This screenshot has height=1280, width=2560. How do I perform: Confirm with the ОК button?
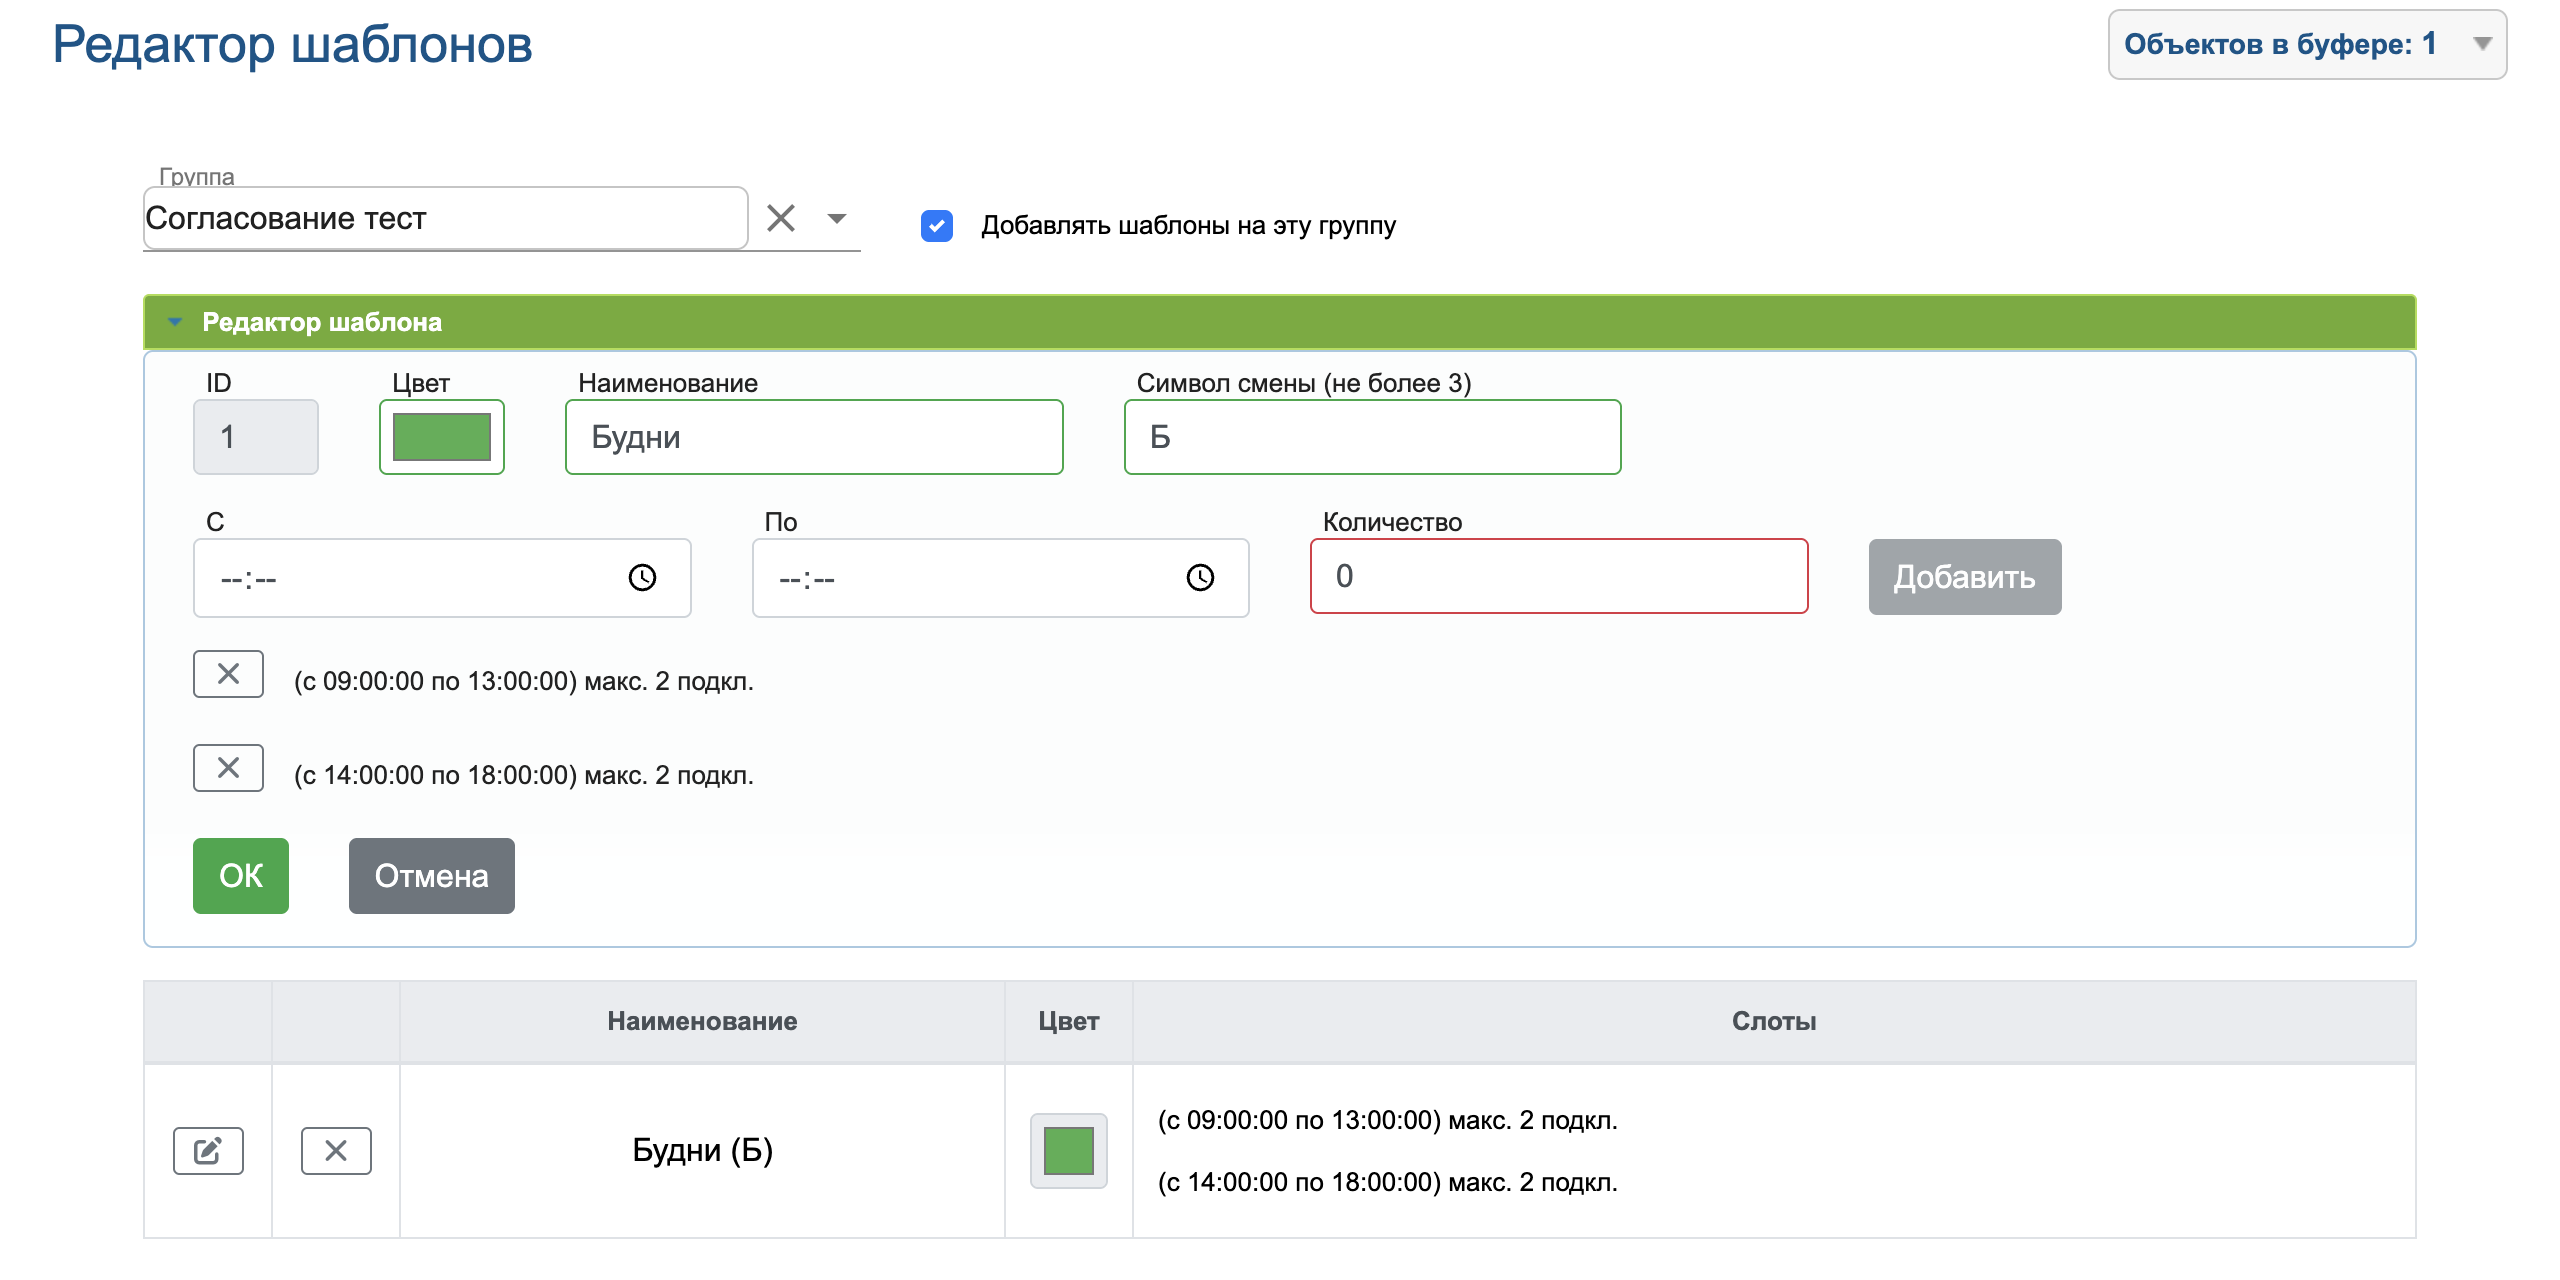tap(241, 876)
